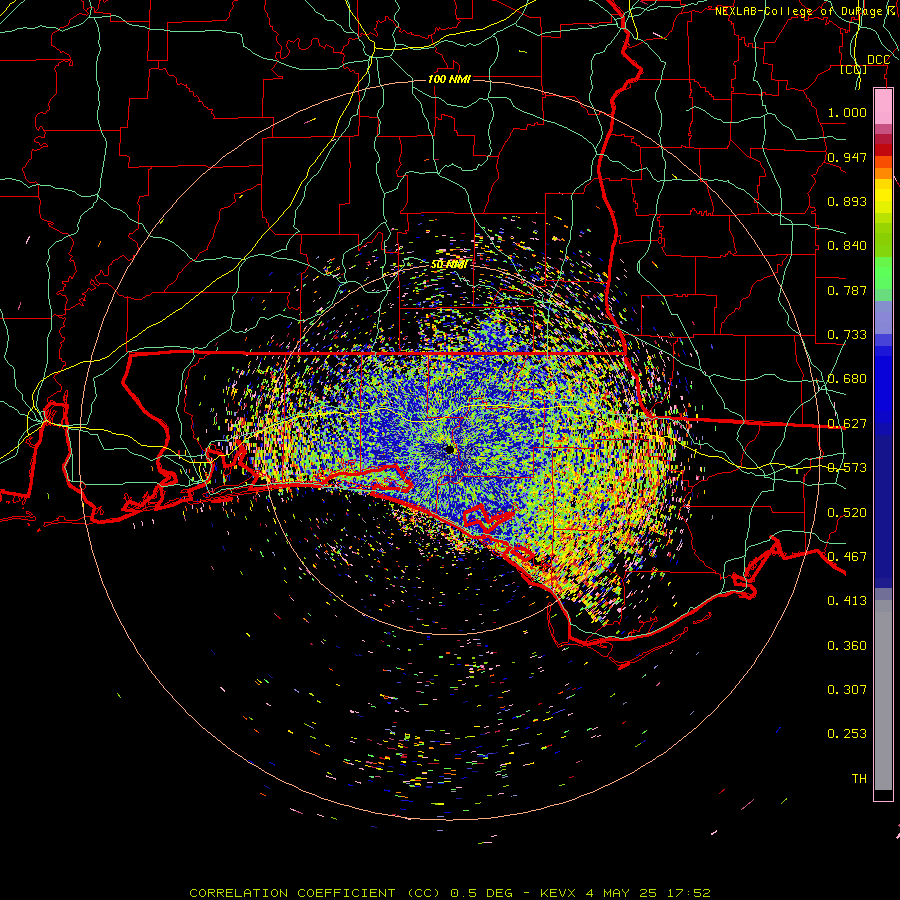Click the DCC product label
The width and height of the screenshot is (900, 900).
(x=878, y=60)
